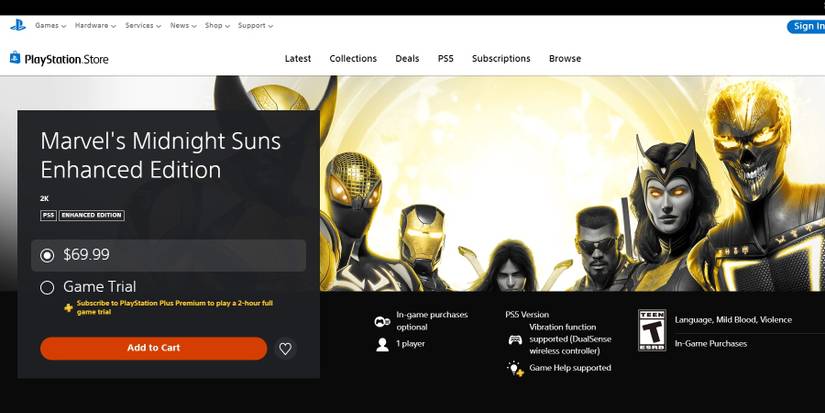Open the PS5 store tab
Viewport: 825px width, 413px height.
[x=446, y=58]
